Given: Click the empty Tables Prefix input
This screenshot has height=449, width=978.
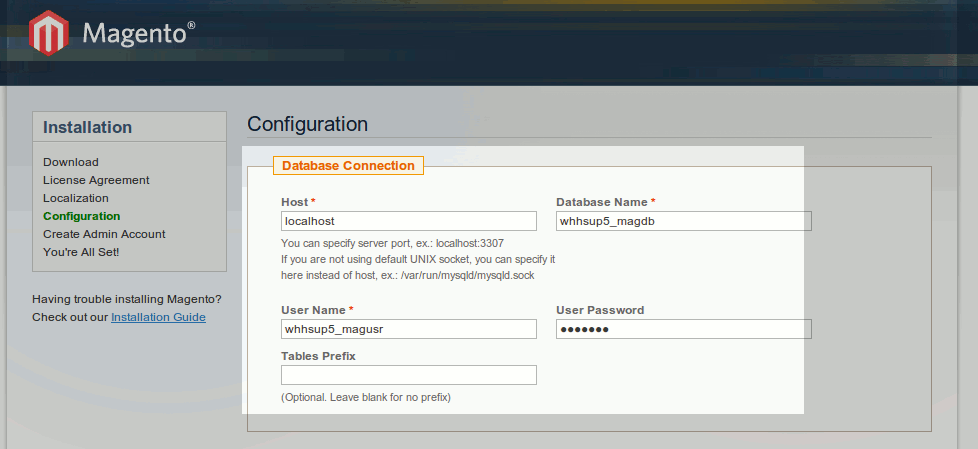Looking at the screenshot, I should coord(408,375).
